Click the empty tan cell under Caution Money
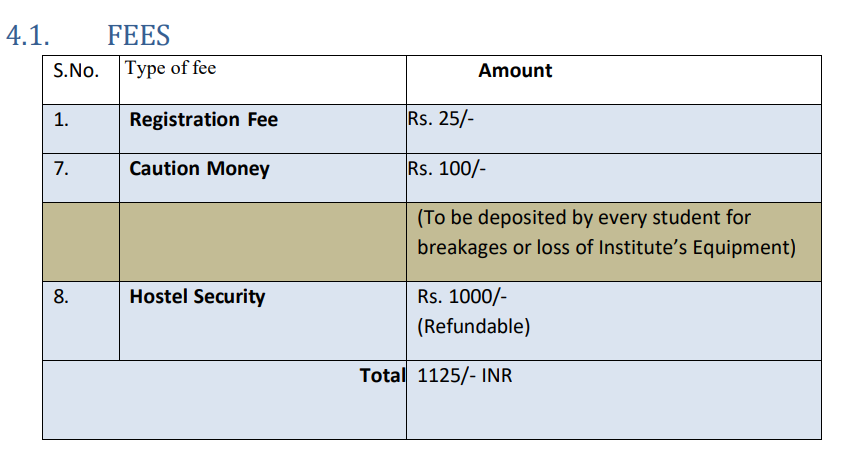 (262, 242)
